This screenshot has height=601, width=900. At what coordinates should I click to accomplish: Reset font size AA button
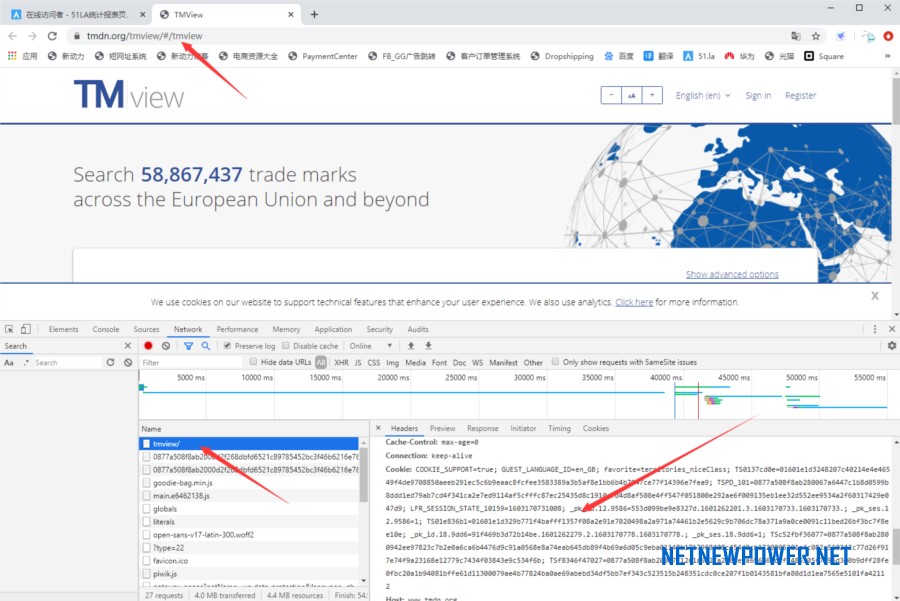pos(631,95)
